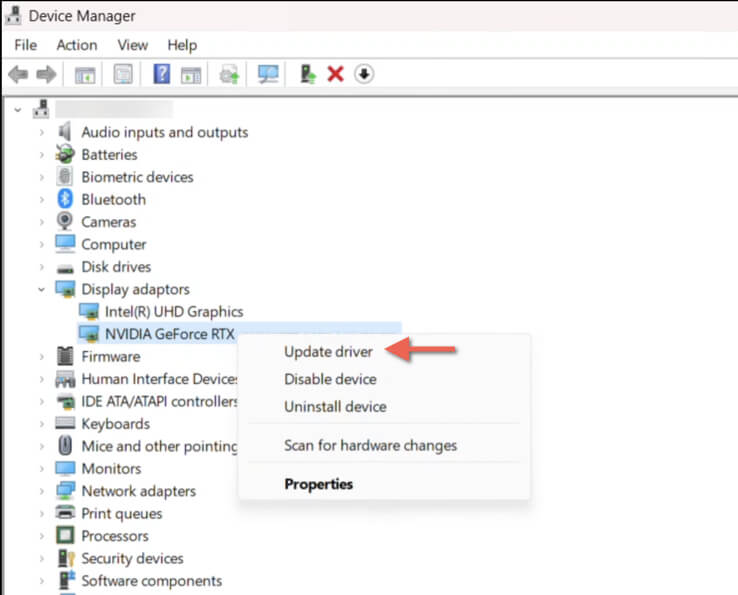The image size is (738, 595).
Task: Choose Update driver from context menu
Action: [x=329, y=352]
